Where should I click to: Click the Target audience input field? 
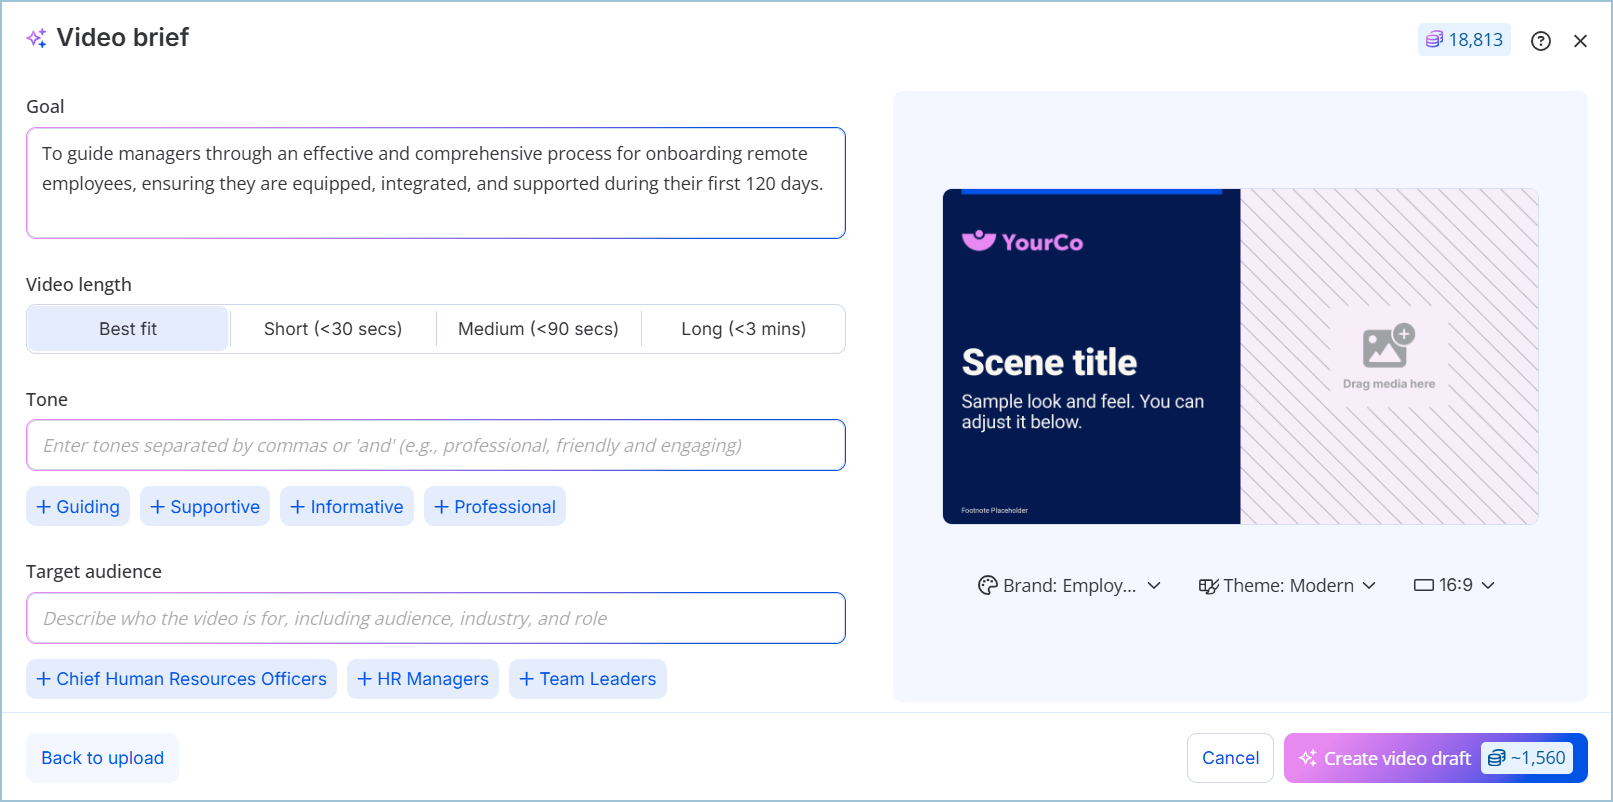pos(436,618)
